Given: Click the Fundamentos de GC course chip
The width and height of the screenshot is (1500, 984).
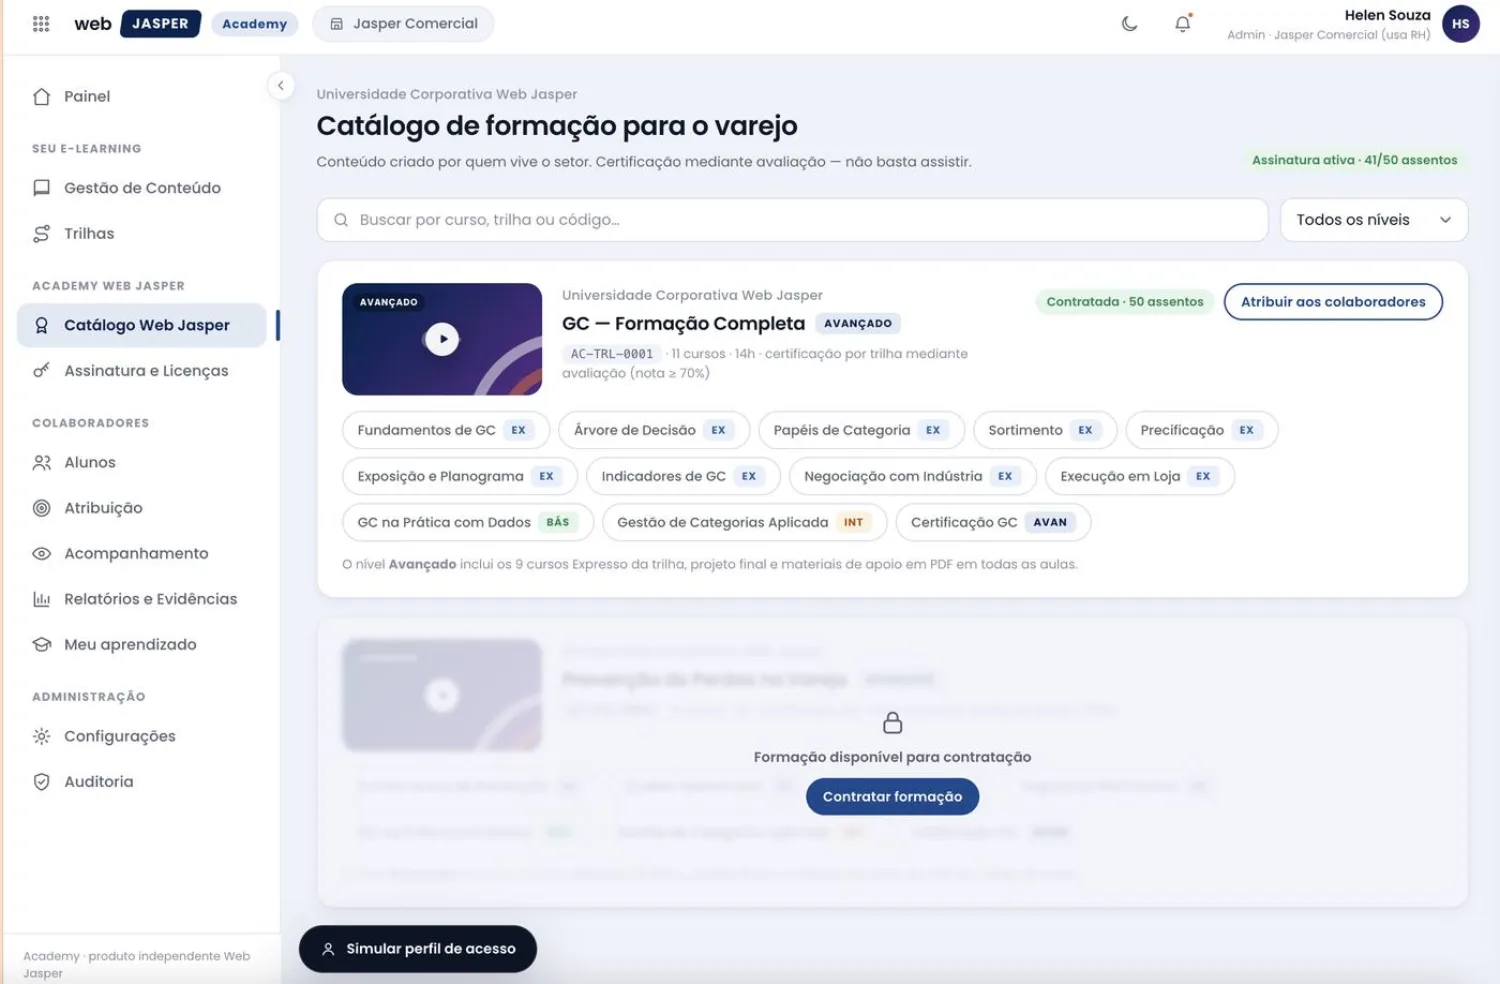Looking at the screenshot, I should click(x=446, y=430).
